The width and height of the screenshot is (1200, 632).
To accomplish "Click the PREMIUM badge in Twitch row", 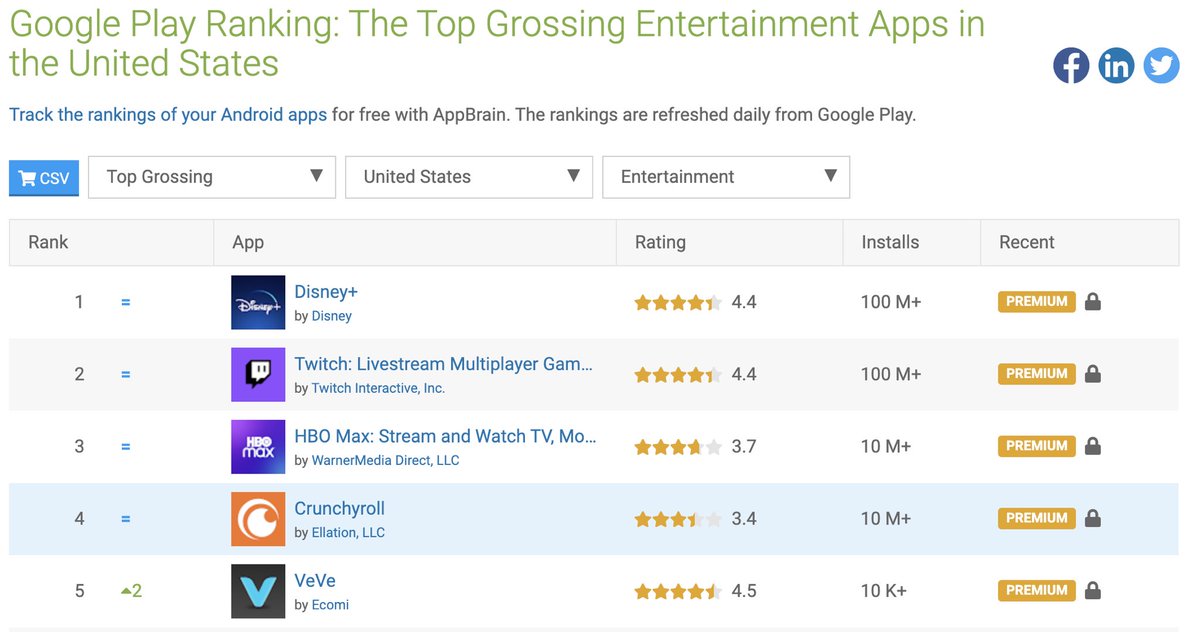I will pos(1037,373).
